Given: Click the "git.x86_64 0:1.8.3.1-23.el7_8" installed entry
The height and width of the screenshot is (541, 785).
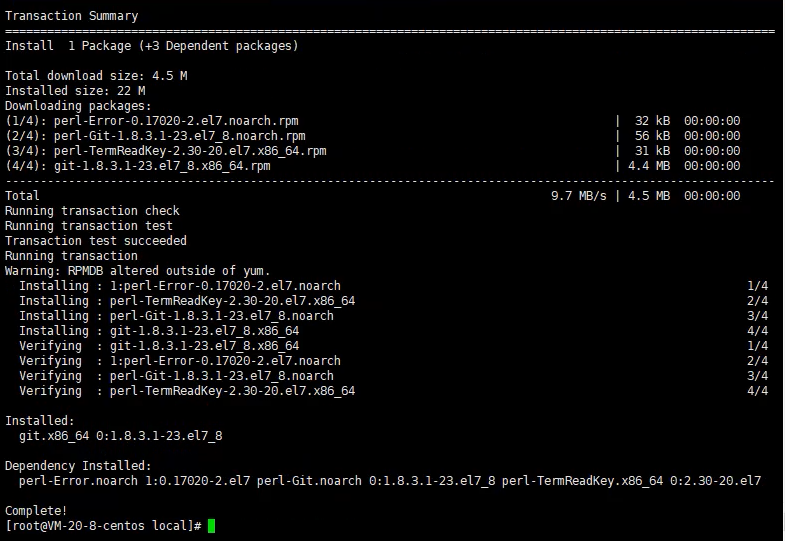Looking at the screenshot, I should (x=121, y=436).
